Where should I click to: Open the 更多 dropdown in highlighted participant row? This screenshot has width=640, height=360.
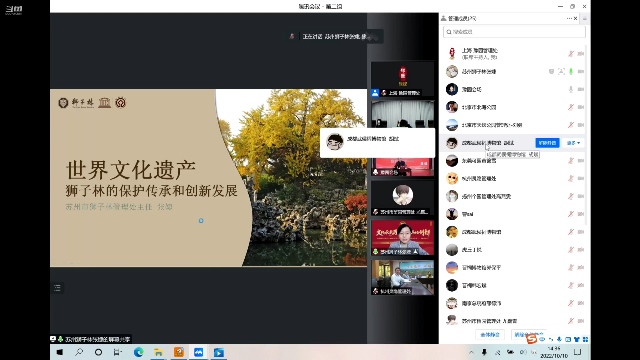point(573,143)
